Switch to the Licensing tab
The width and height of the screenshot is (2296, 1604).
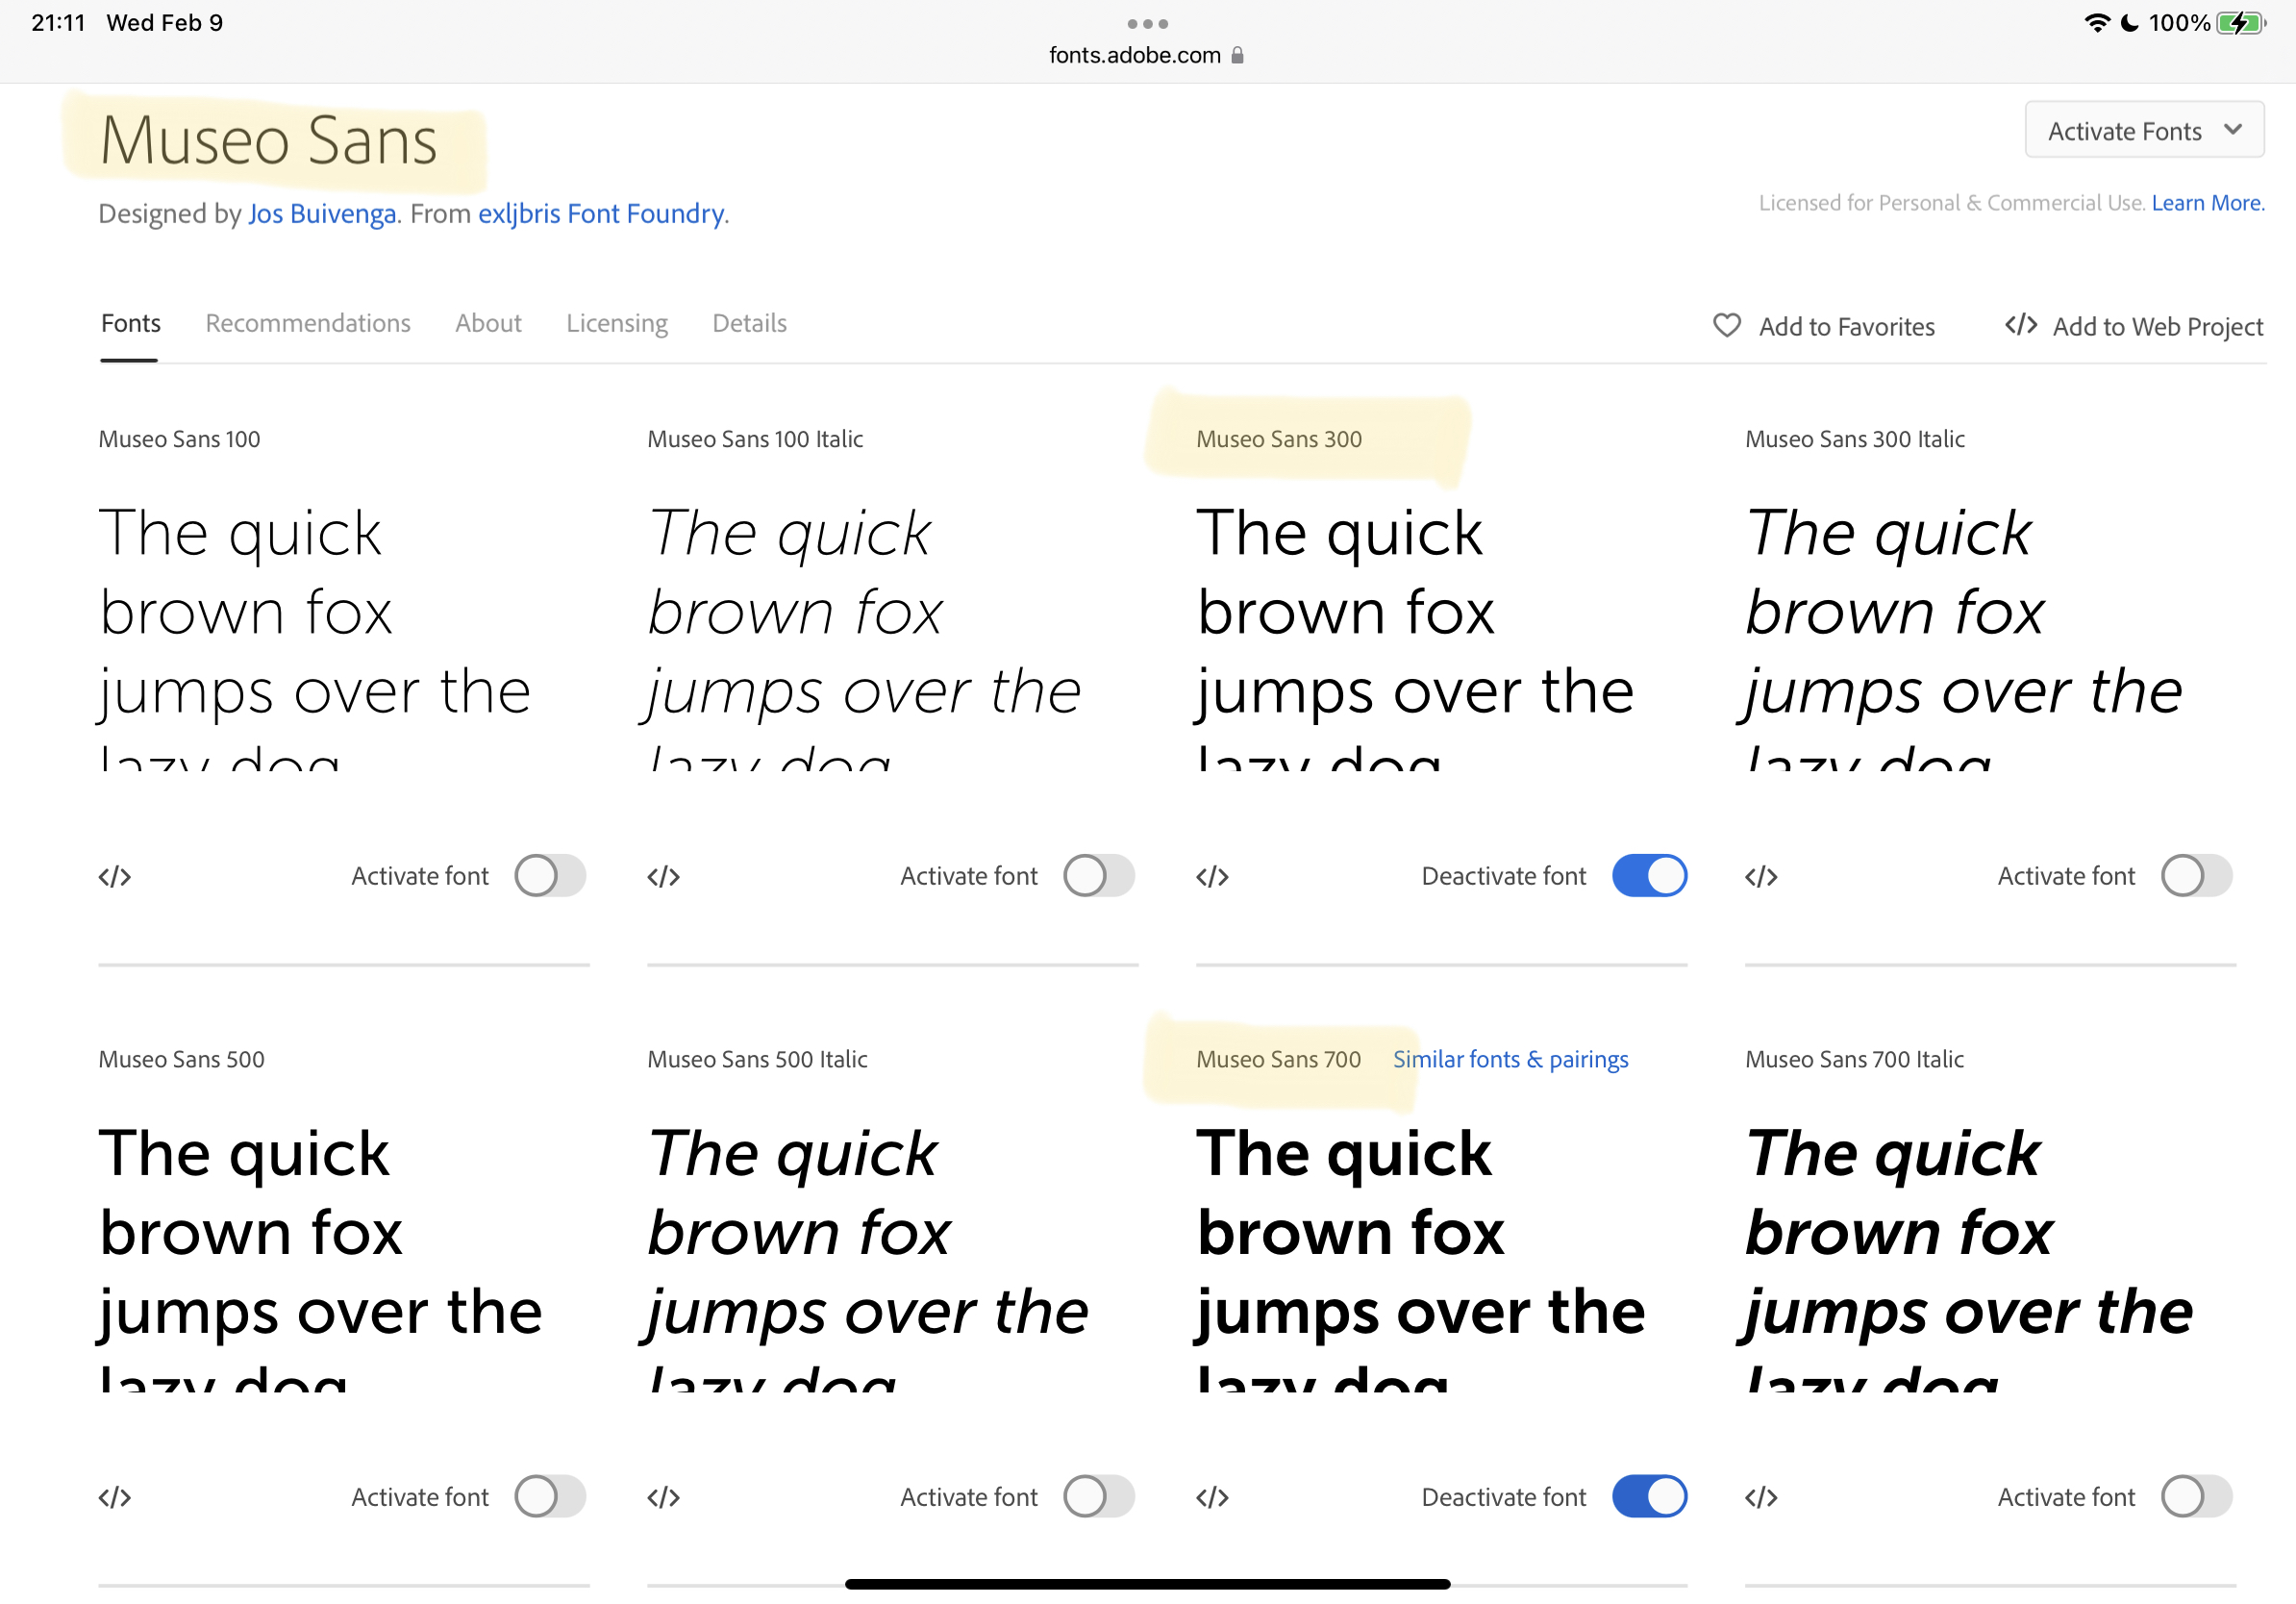coord(617,323)
